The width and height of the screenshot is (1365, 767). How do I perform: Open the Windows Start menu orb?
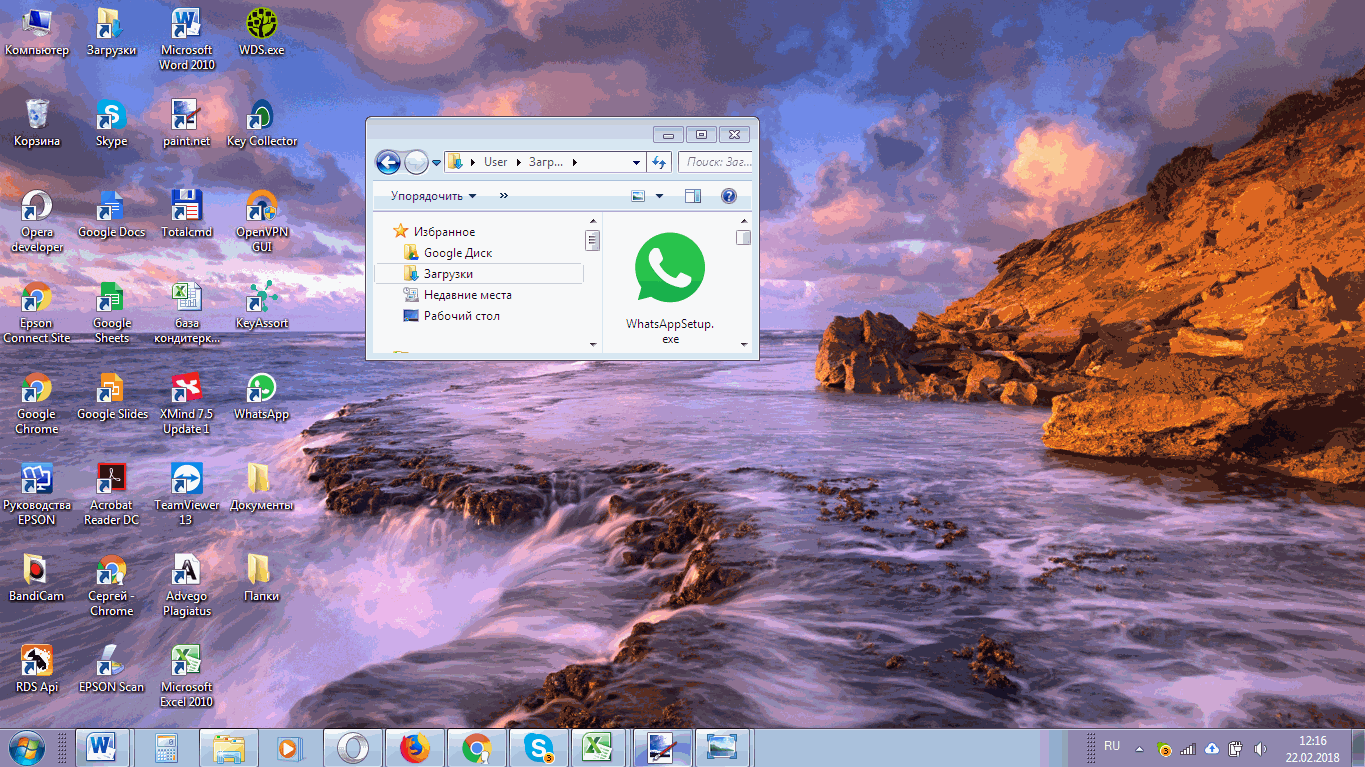point(26,748)
